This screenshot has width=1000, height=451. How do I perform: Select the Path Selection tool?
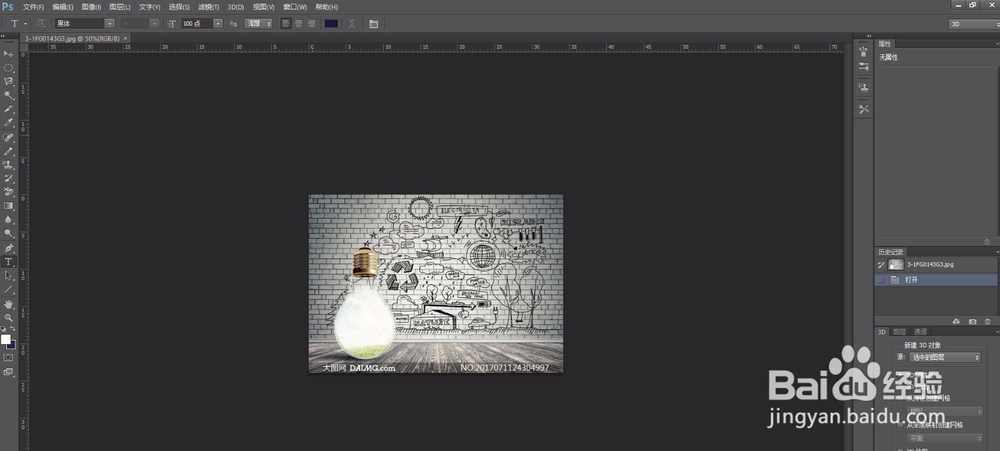click(x=9, y=276)
